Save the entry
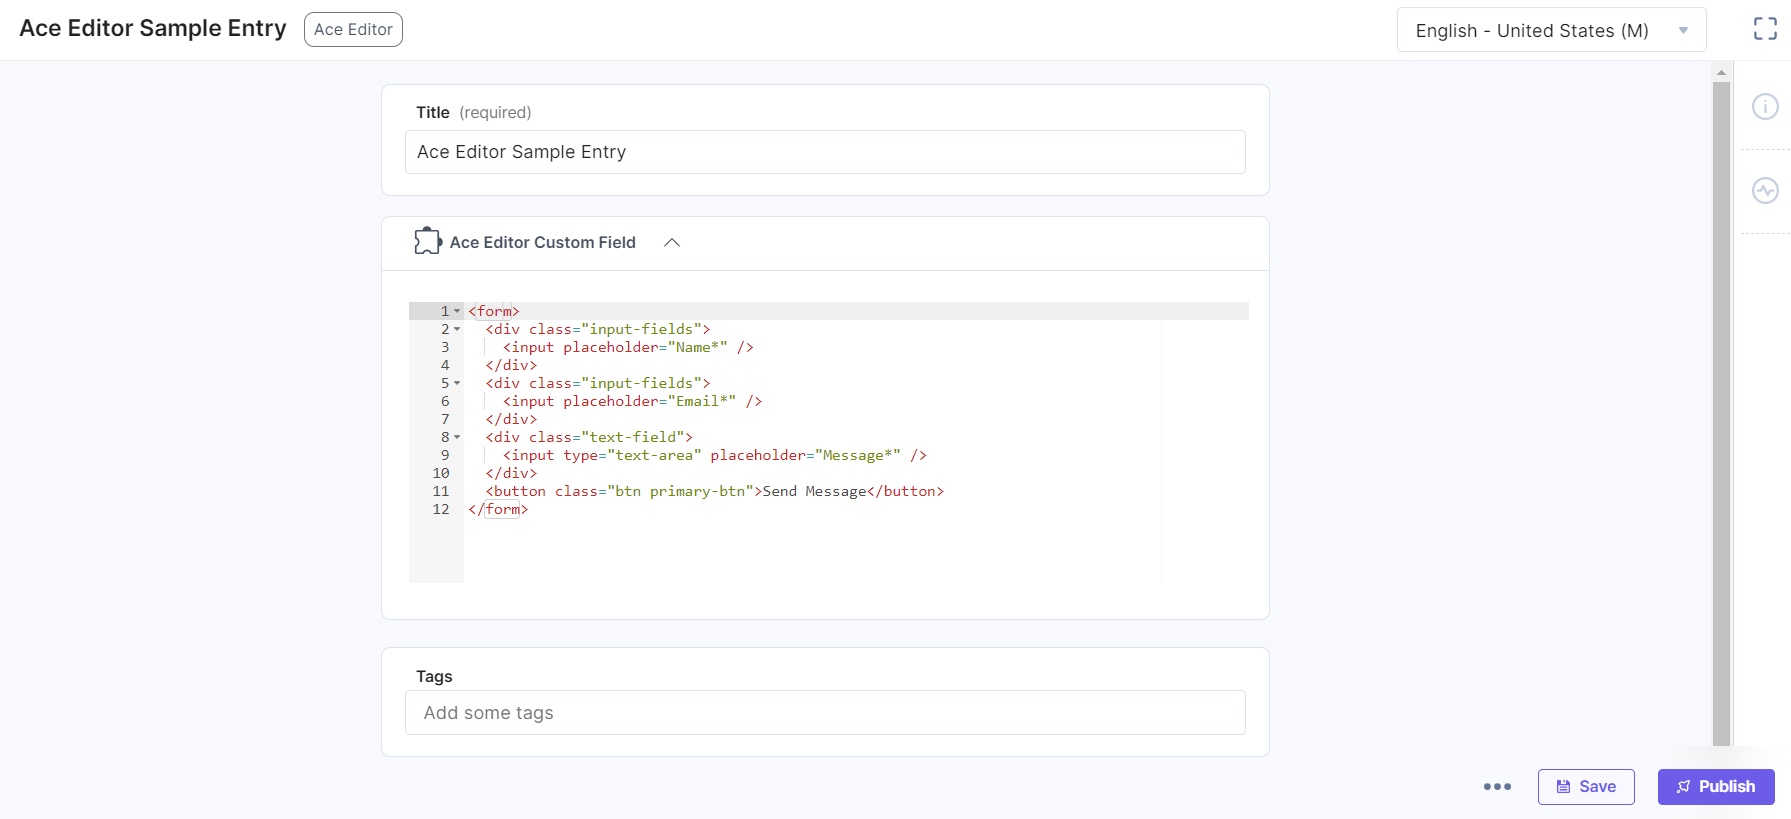The width and height of the screenshot is (1791, 819). (1585, 787)
